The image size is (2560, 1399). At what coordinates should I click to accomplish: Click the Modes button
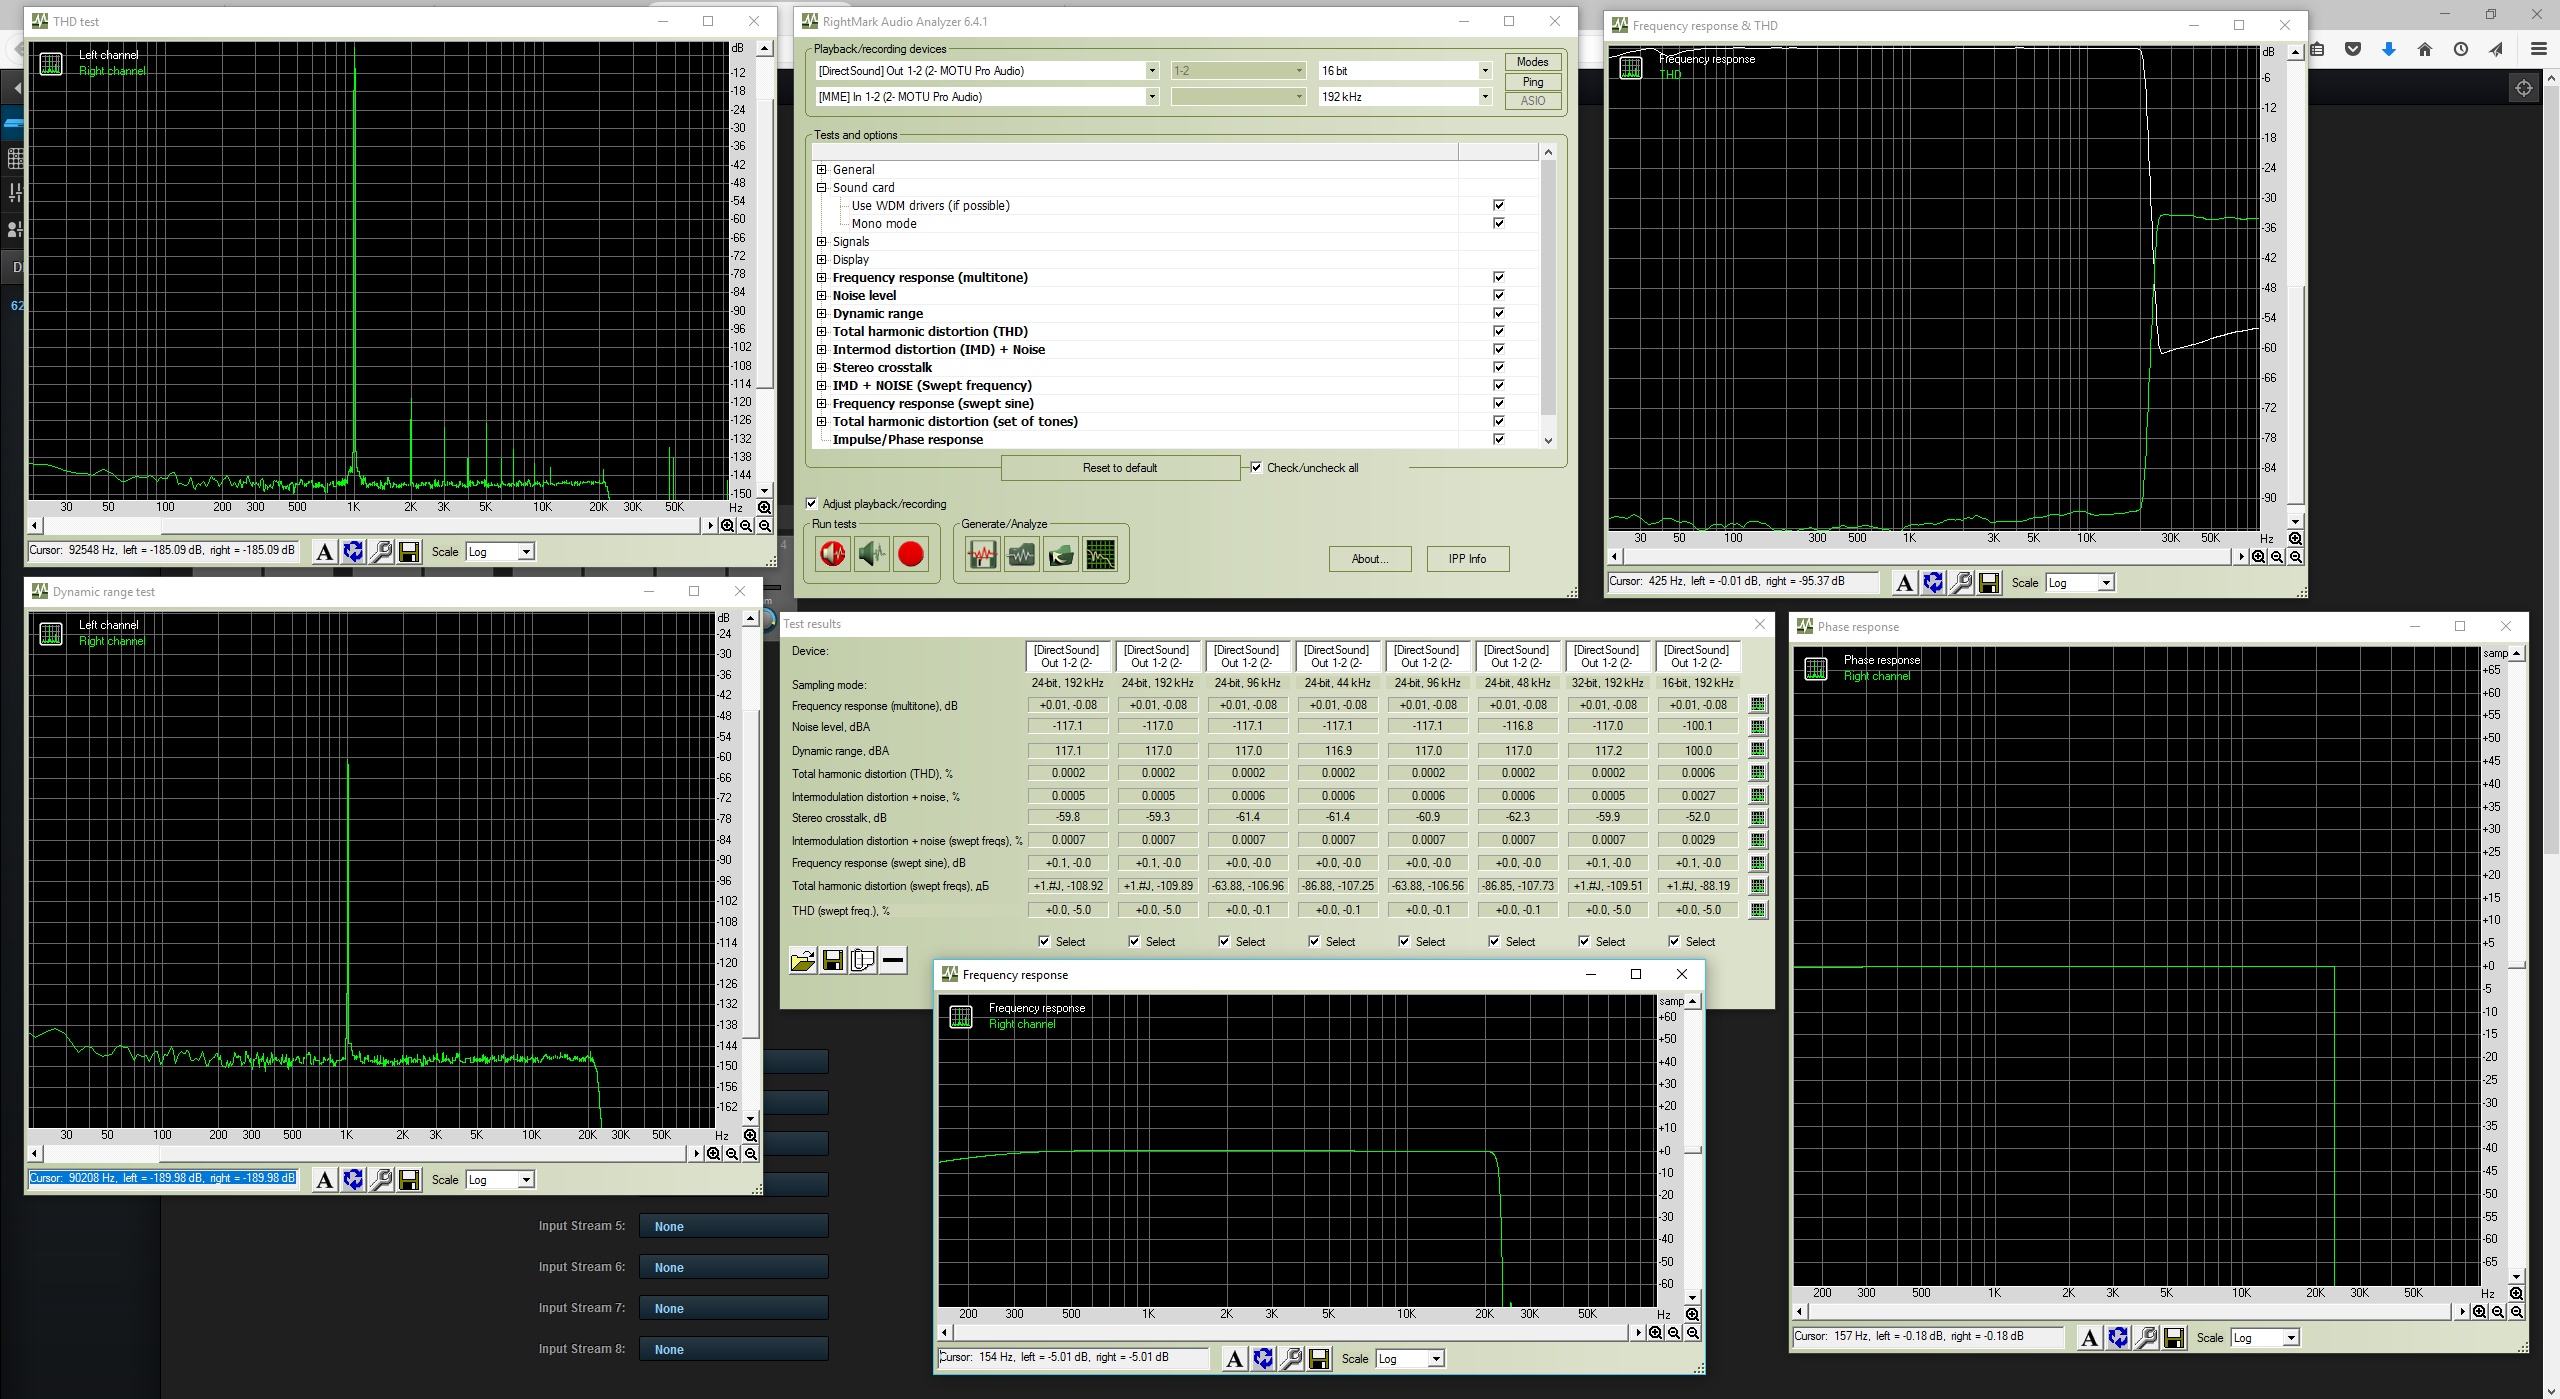tap(1532, 62)
